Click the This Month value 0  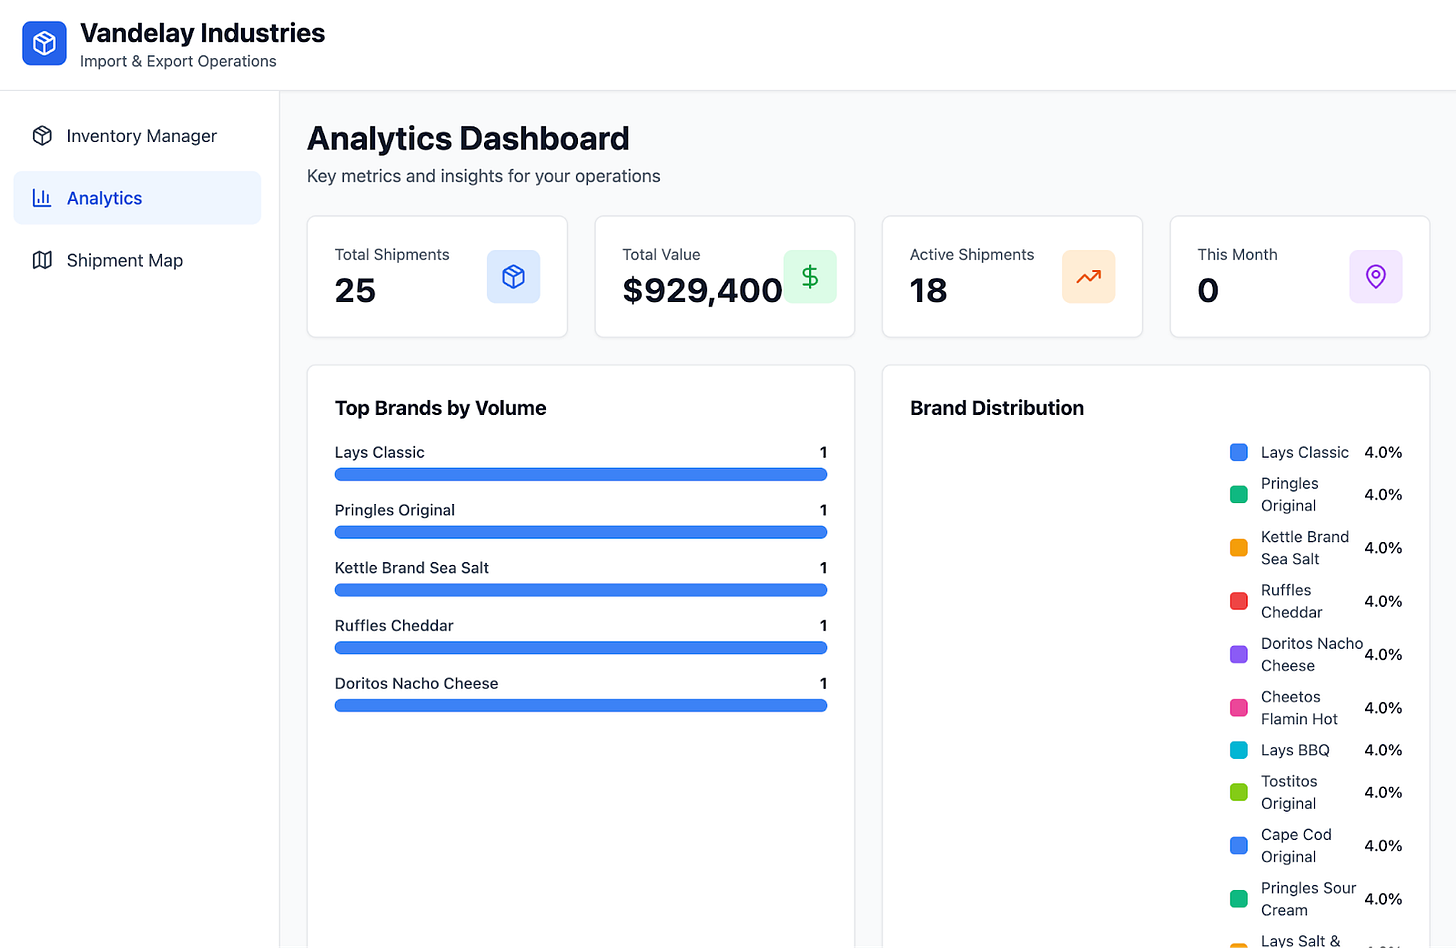pos(1208,290)
